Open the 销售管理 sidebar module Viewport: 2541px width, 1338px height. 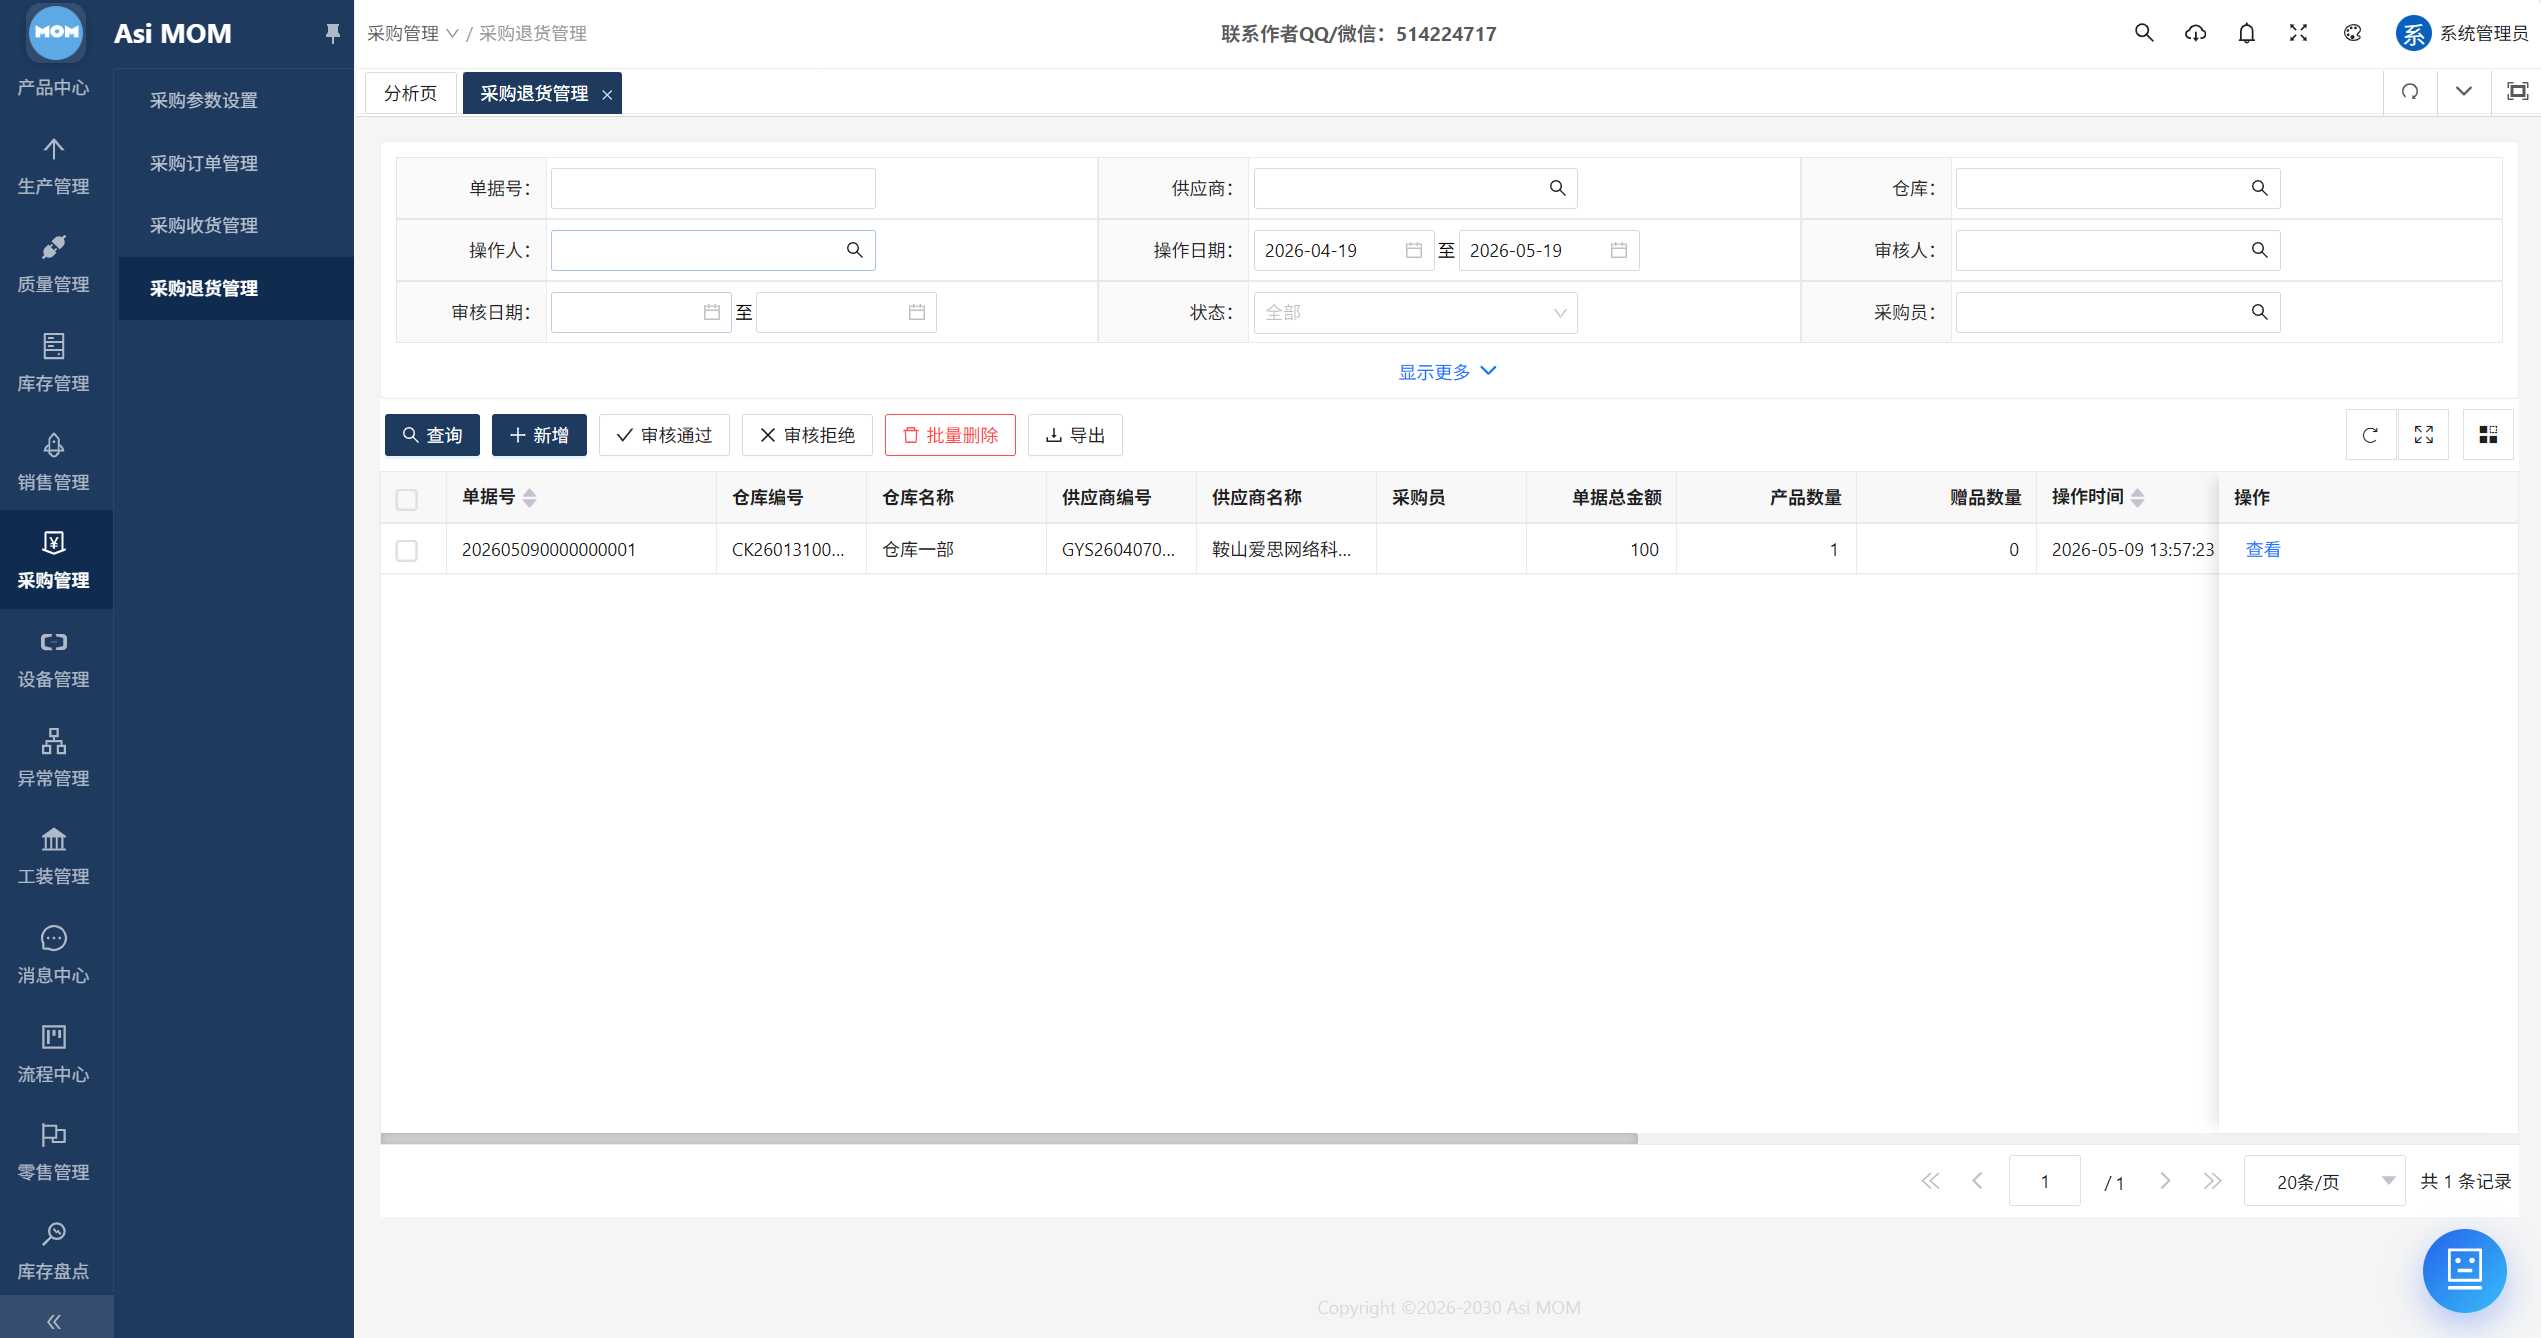55,462
